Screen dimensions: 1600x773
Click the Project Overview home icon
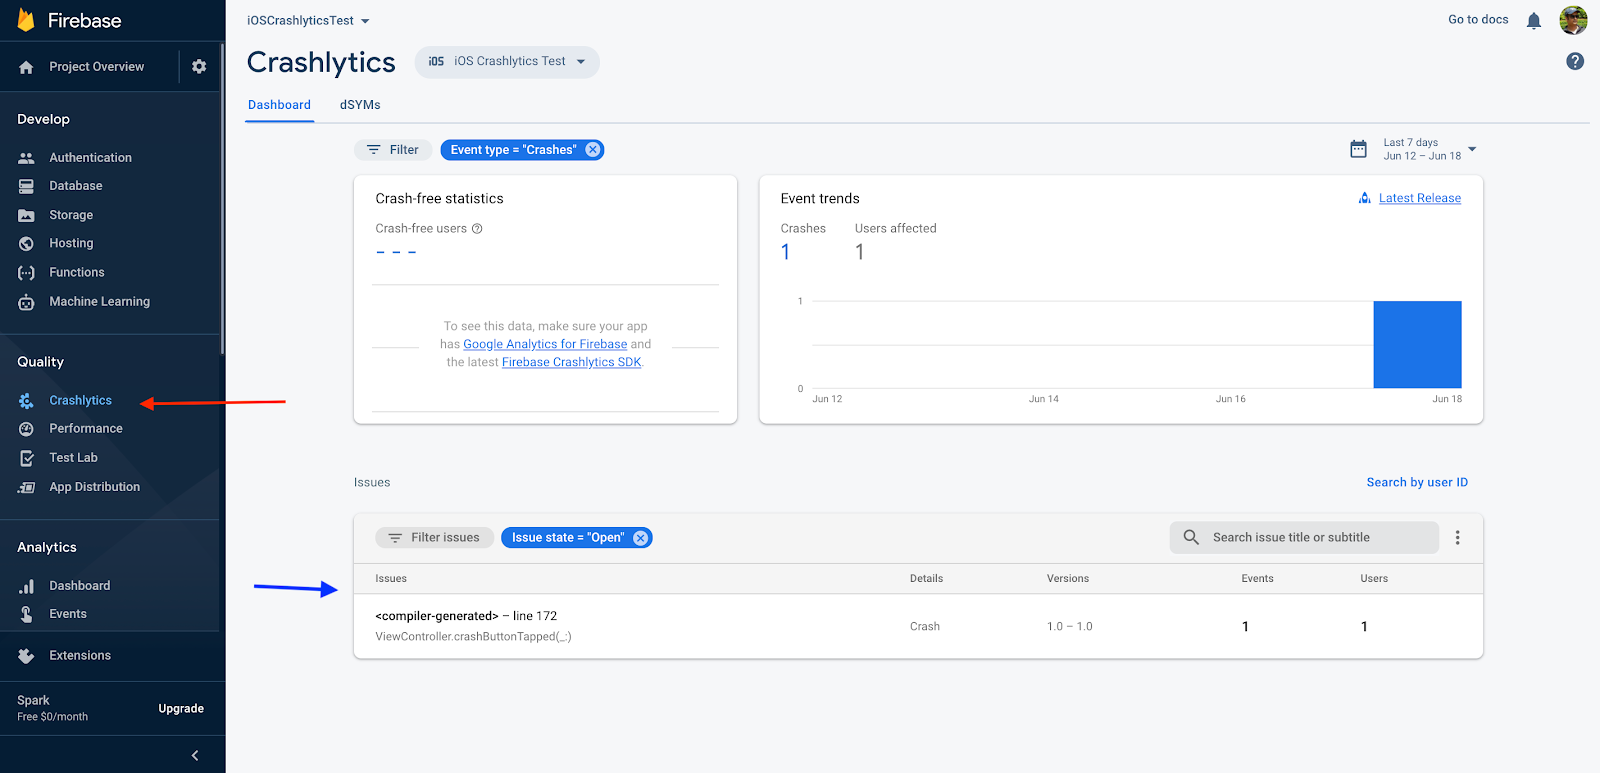pos(26,67)
